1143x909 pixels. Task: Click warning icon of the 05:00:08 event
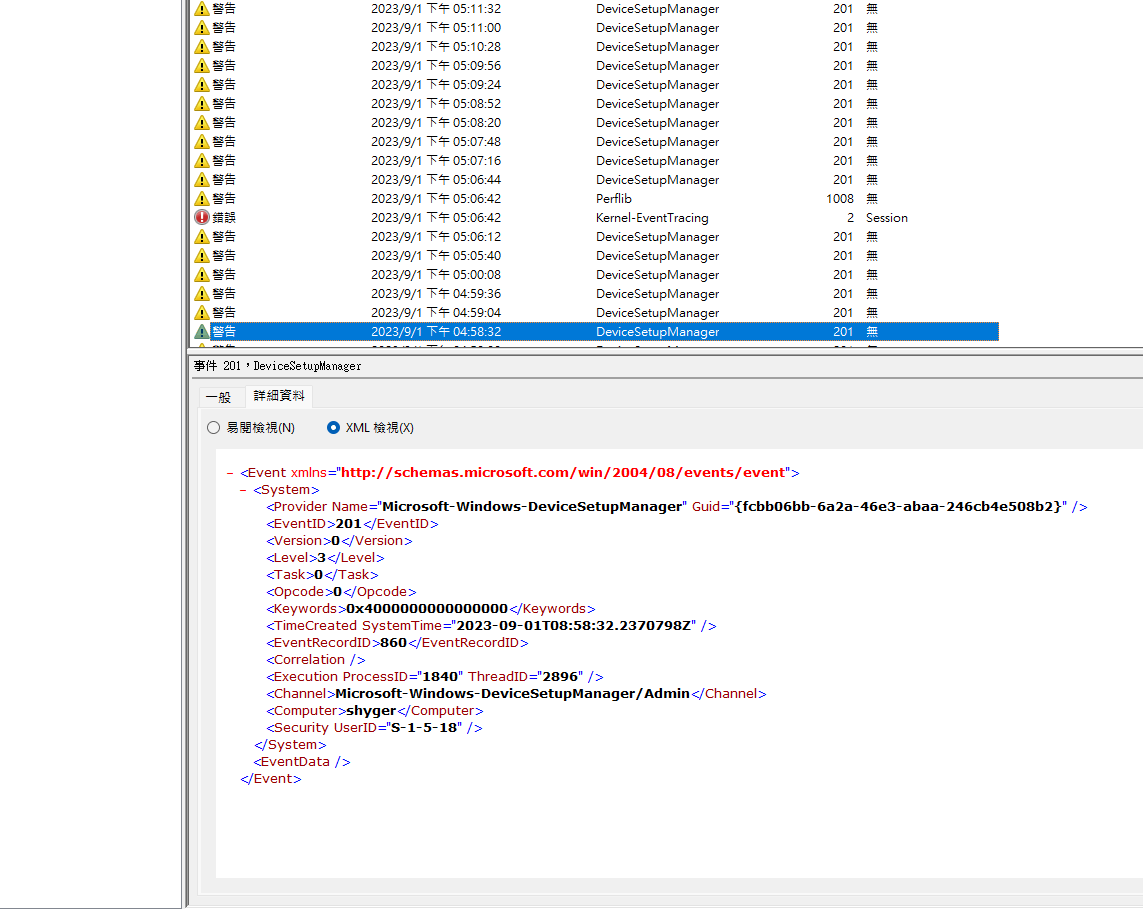tap(202, 274)
